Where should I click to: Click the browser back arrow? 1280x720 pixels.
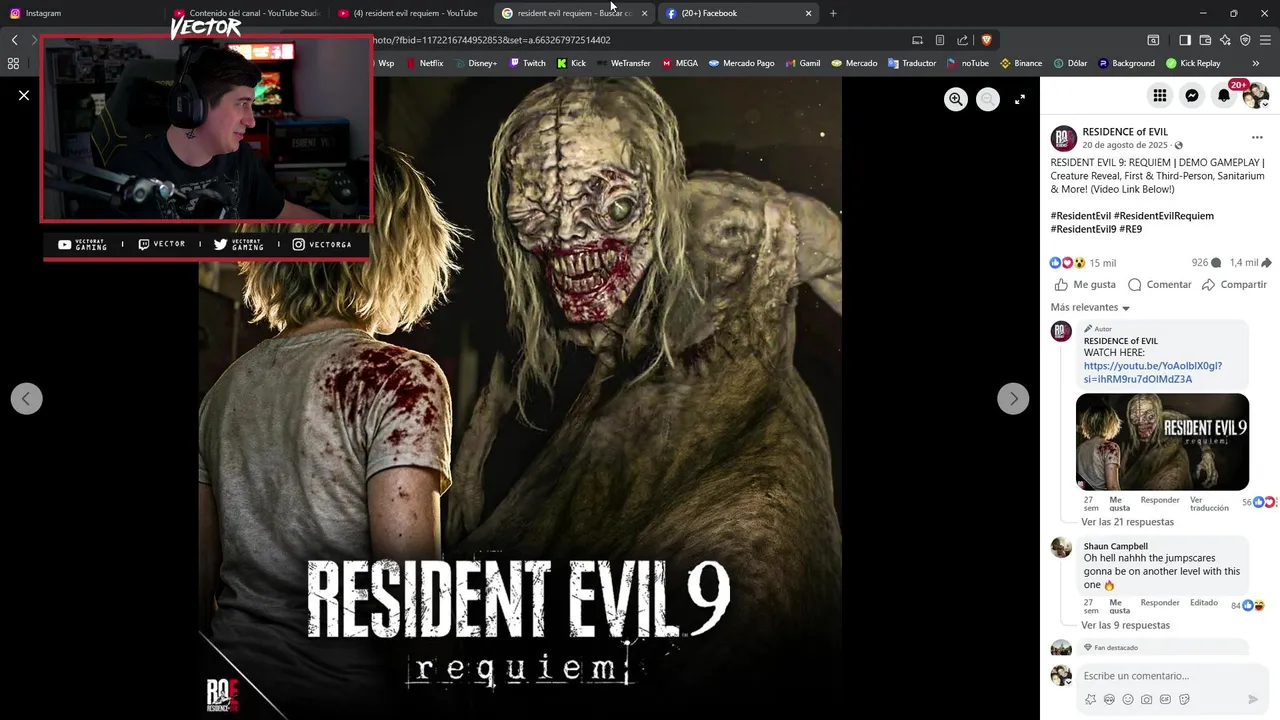[x=14, y=40]
